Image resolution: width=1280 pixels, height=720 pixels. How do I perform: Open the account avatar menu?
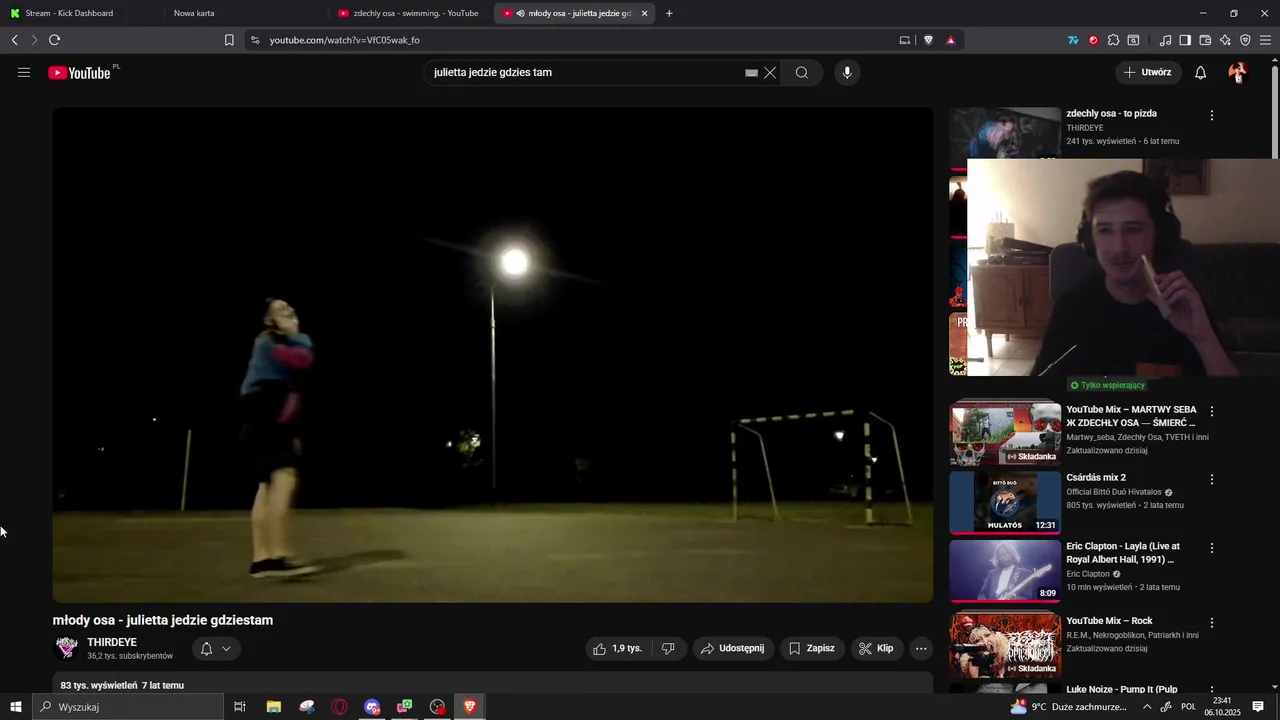click(1238, 72)
